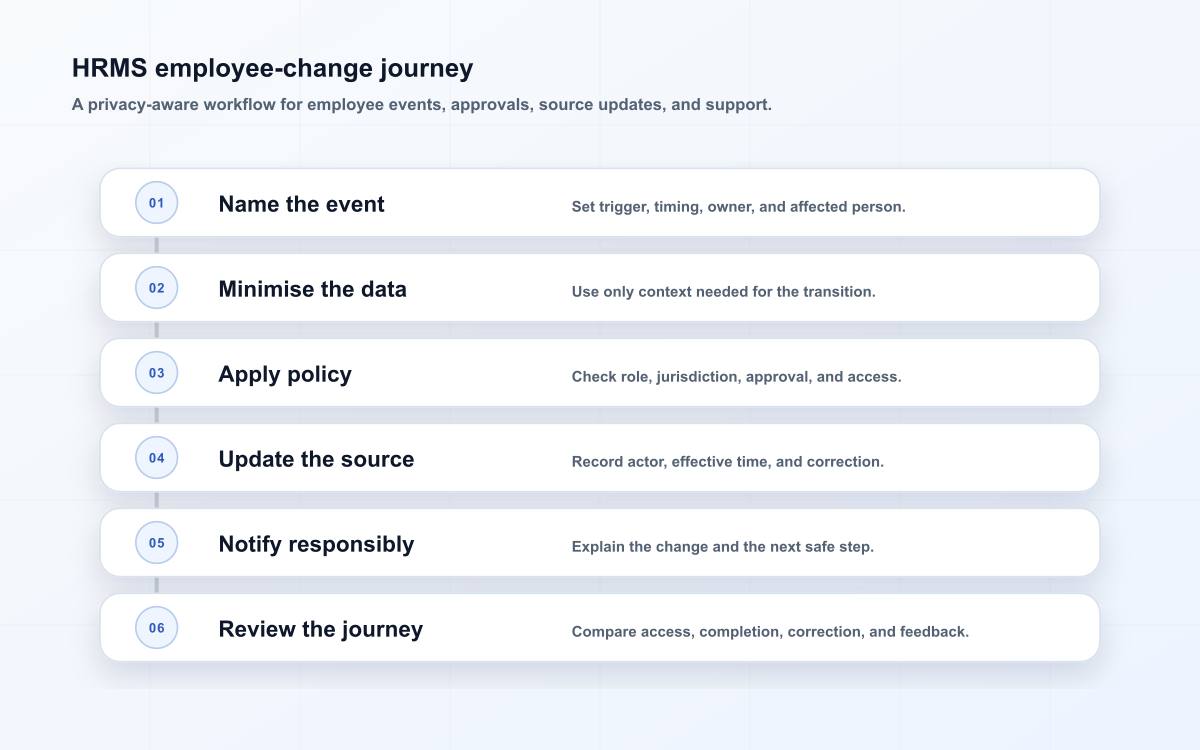Select the step 03 circle marker
The image size is (1200, 750).
156,373
